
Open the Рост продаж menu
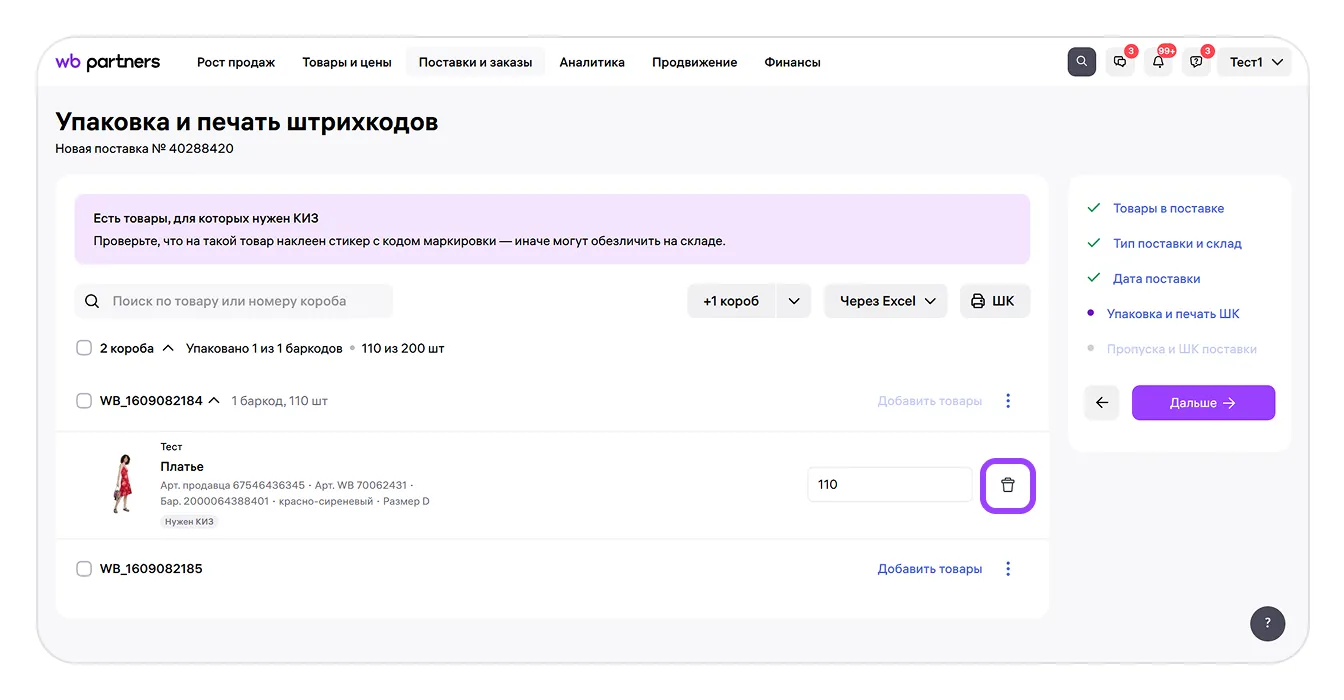[x=236, y=62]
